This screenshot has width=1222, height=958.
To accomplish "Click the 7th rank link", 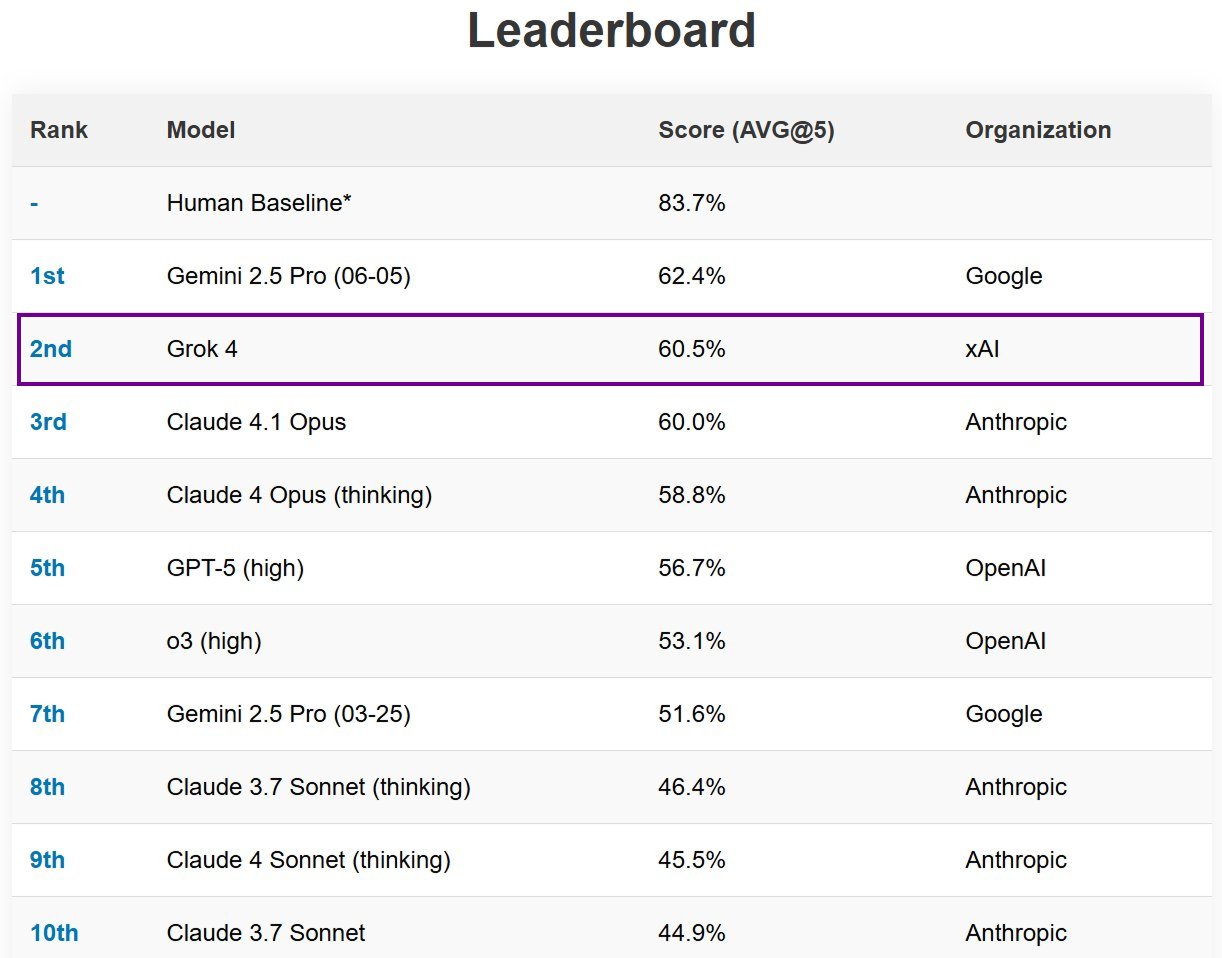I will click(x=47, y=714).
